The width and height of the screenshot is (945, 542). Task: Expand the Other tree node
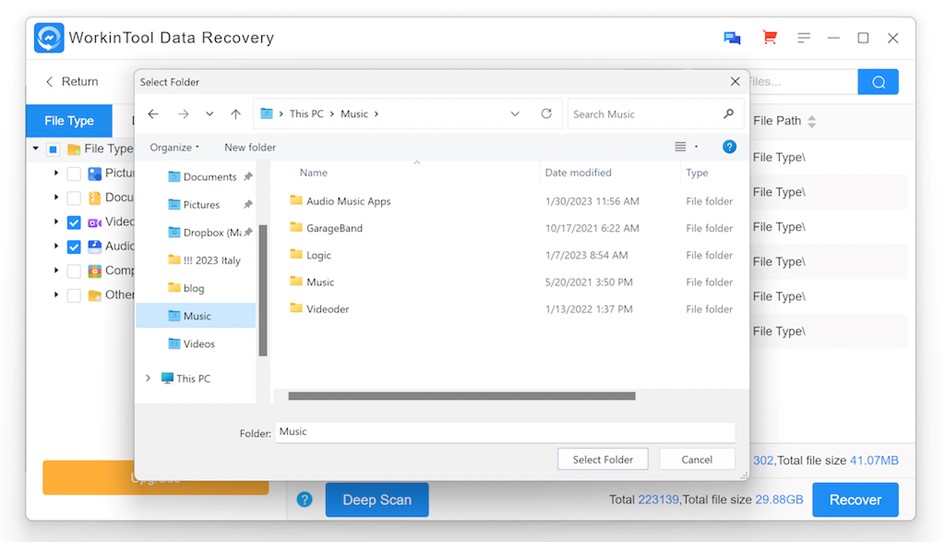[x=56, y=295]
